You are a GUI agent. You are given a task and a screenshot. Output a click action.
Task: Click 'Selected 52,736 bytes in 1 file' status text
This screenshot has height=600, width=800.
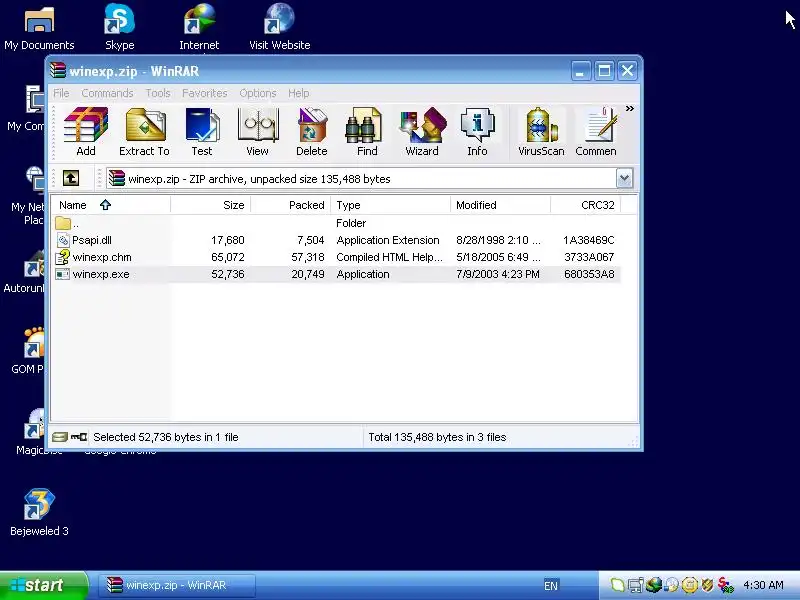click(x=166, y=437)
